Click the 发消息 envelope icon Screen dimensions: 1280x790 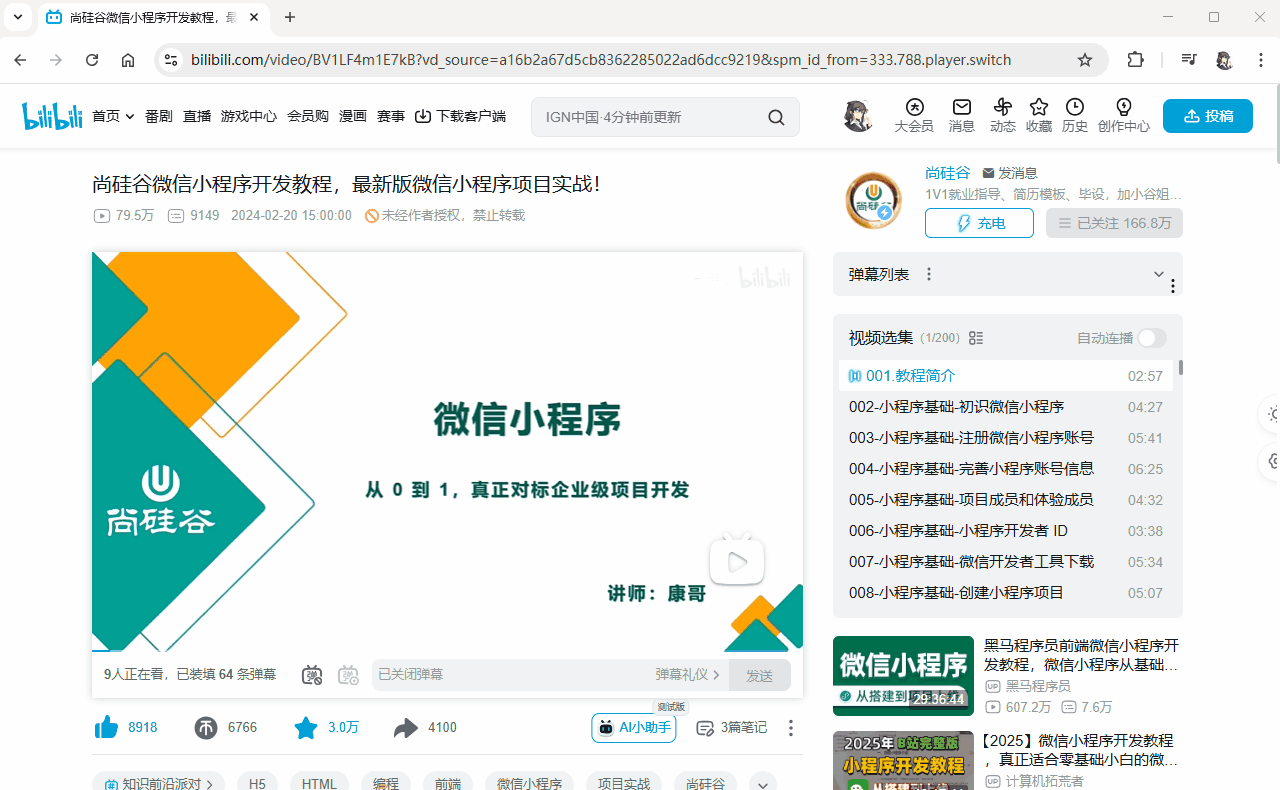989,173
